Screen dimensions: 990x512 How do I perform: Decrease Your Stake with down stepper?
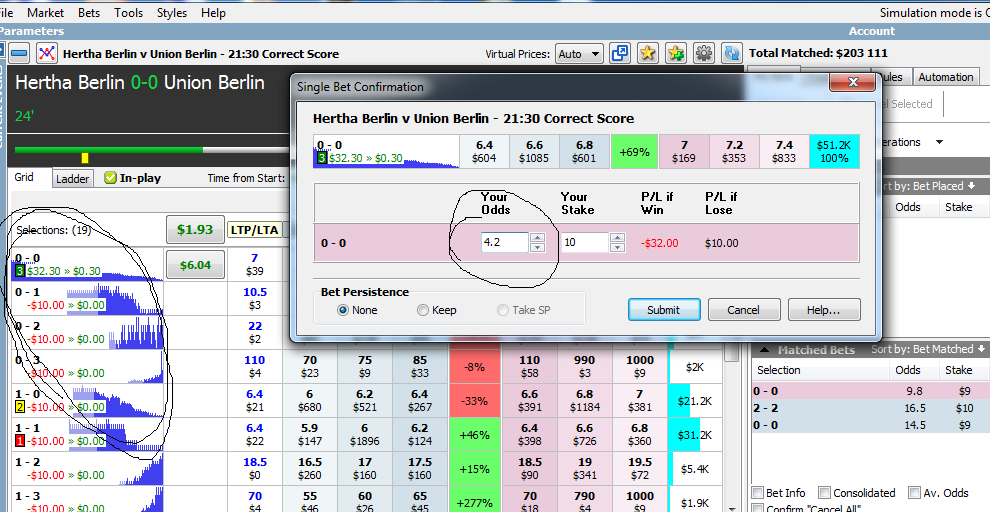click(618, 247)
